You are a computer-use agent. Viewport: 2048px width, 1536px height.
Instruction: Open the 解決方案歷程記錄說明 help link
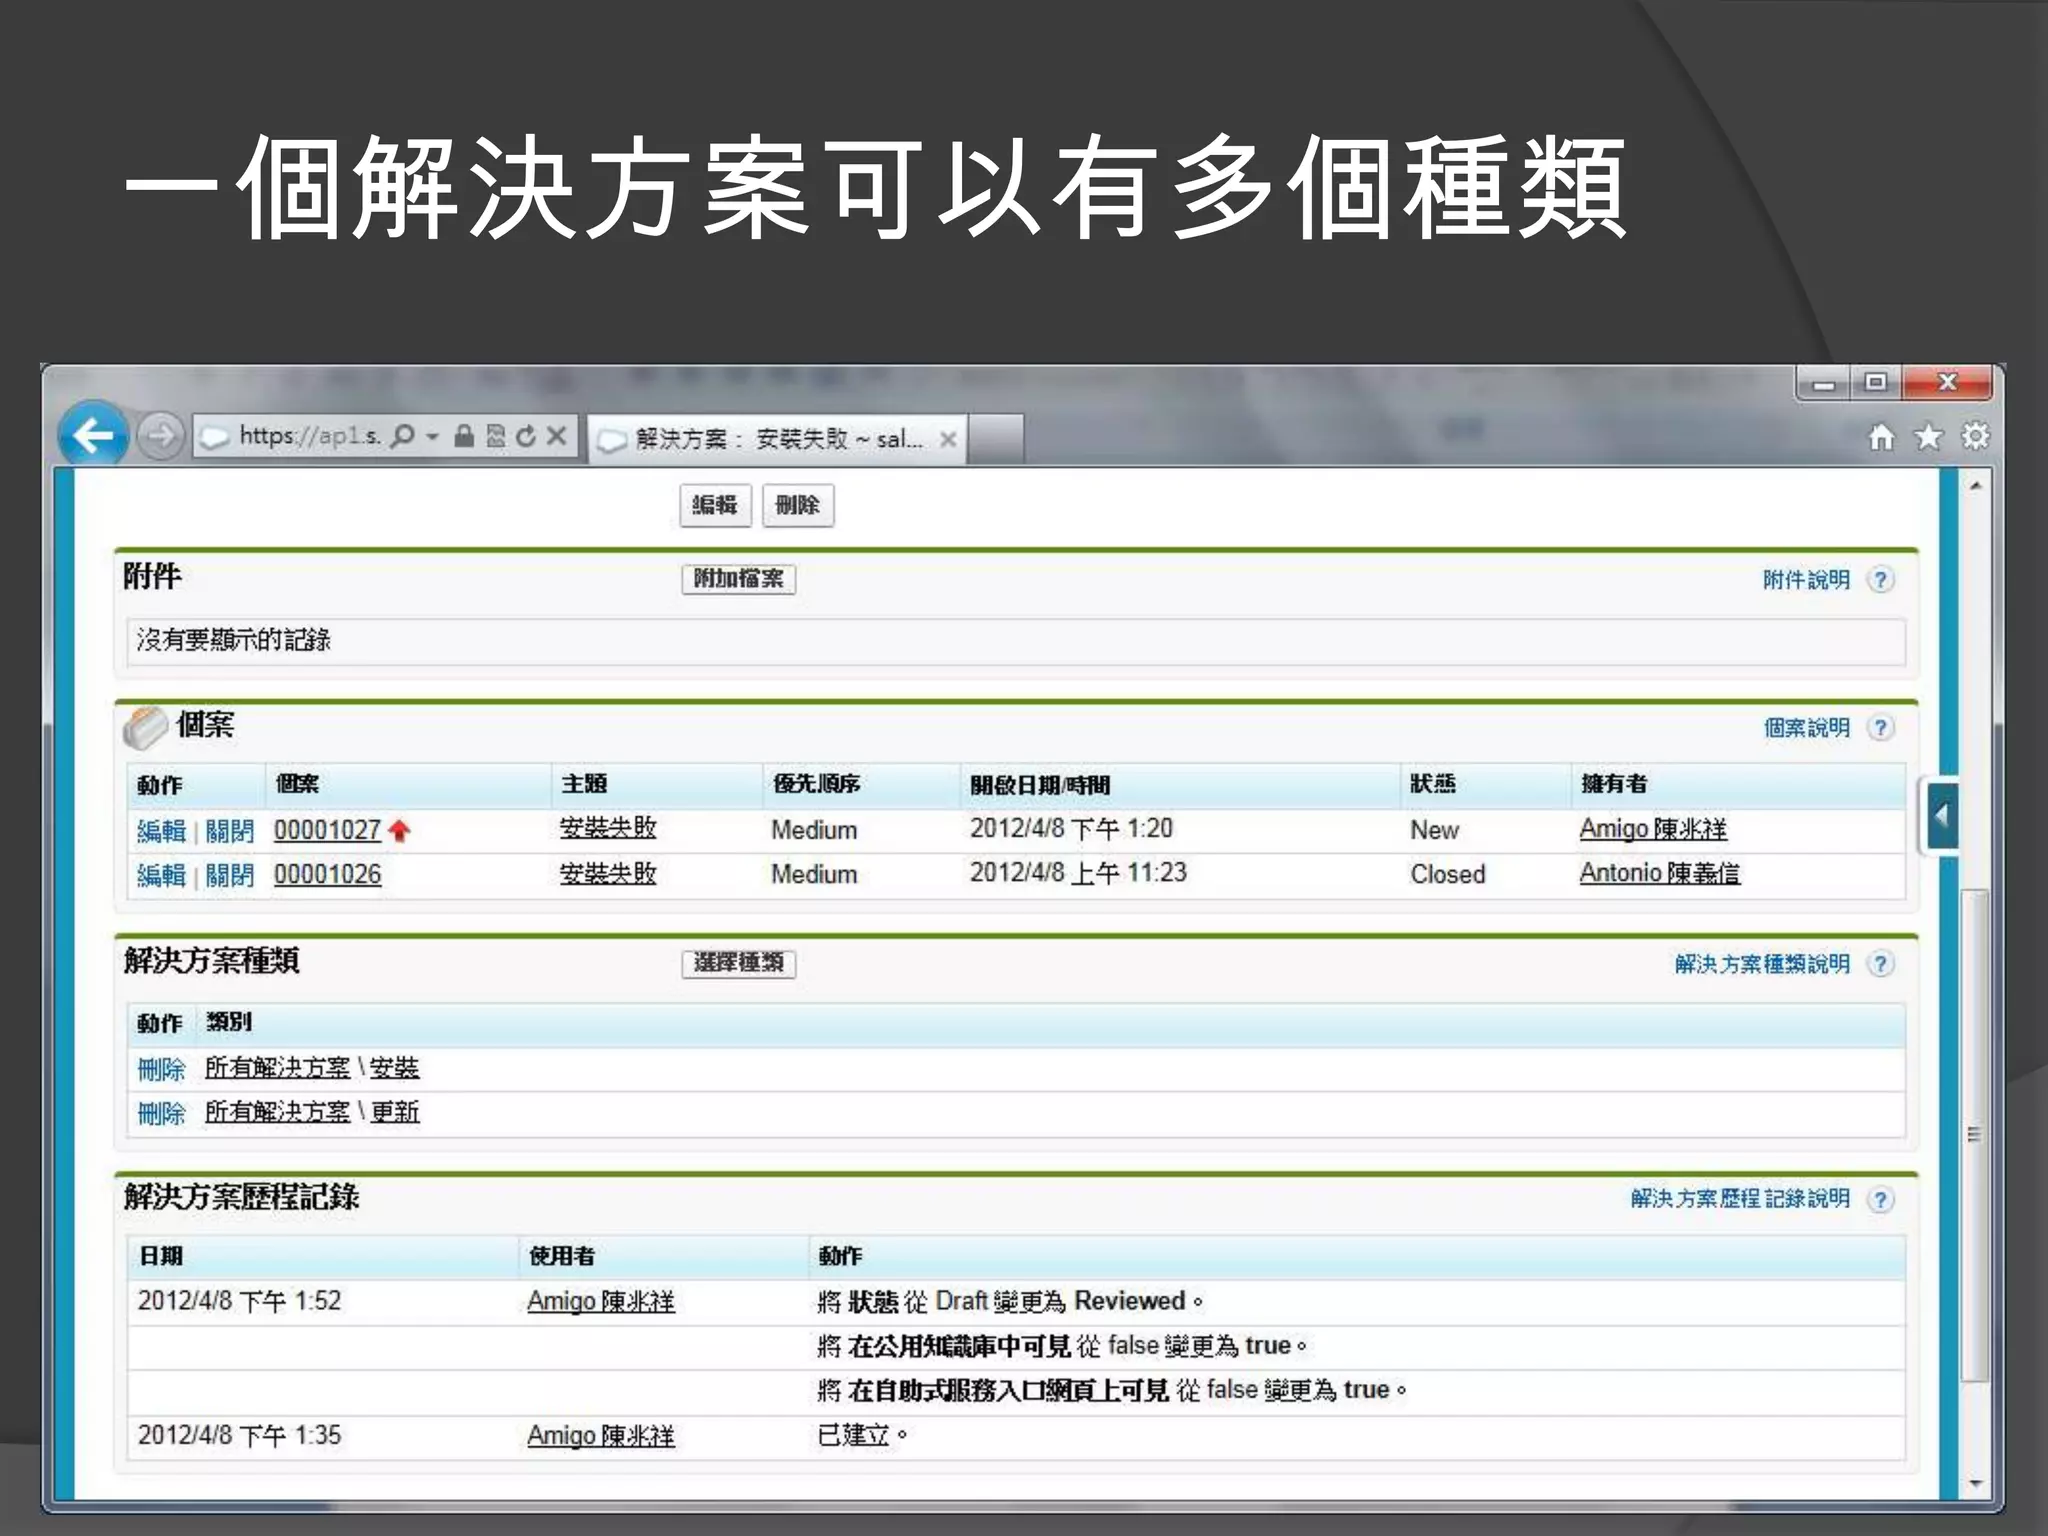[1740, 1199]
